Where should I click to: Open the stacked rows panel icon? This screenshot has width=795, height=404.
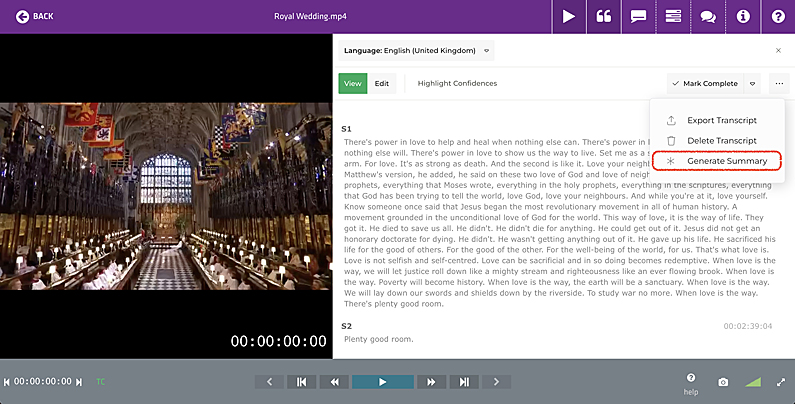pos(673,17)
